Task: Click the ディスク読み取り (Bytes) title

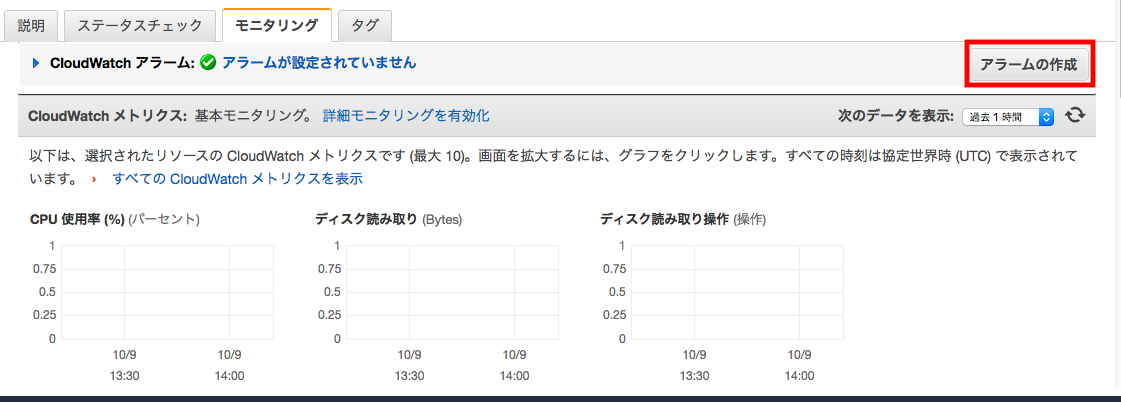Action: pos(388,220)
